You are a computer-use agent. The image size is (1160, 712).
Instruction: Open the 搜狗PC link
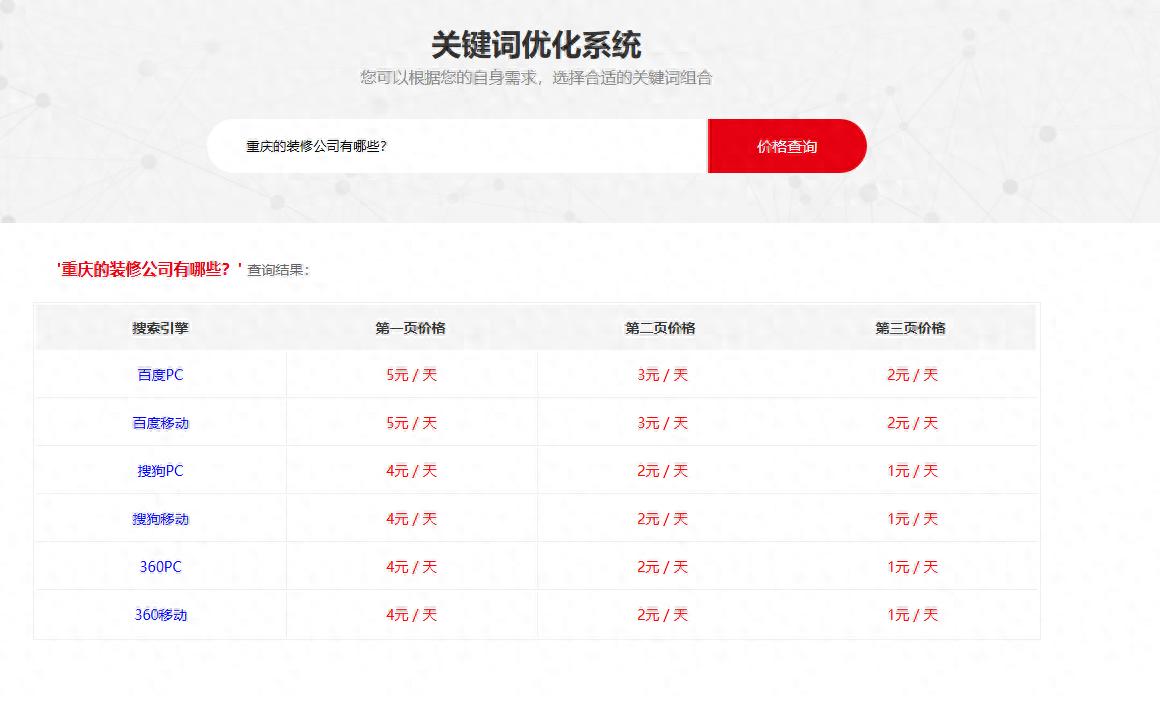click(x=160, y=470)
